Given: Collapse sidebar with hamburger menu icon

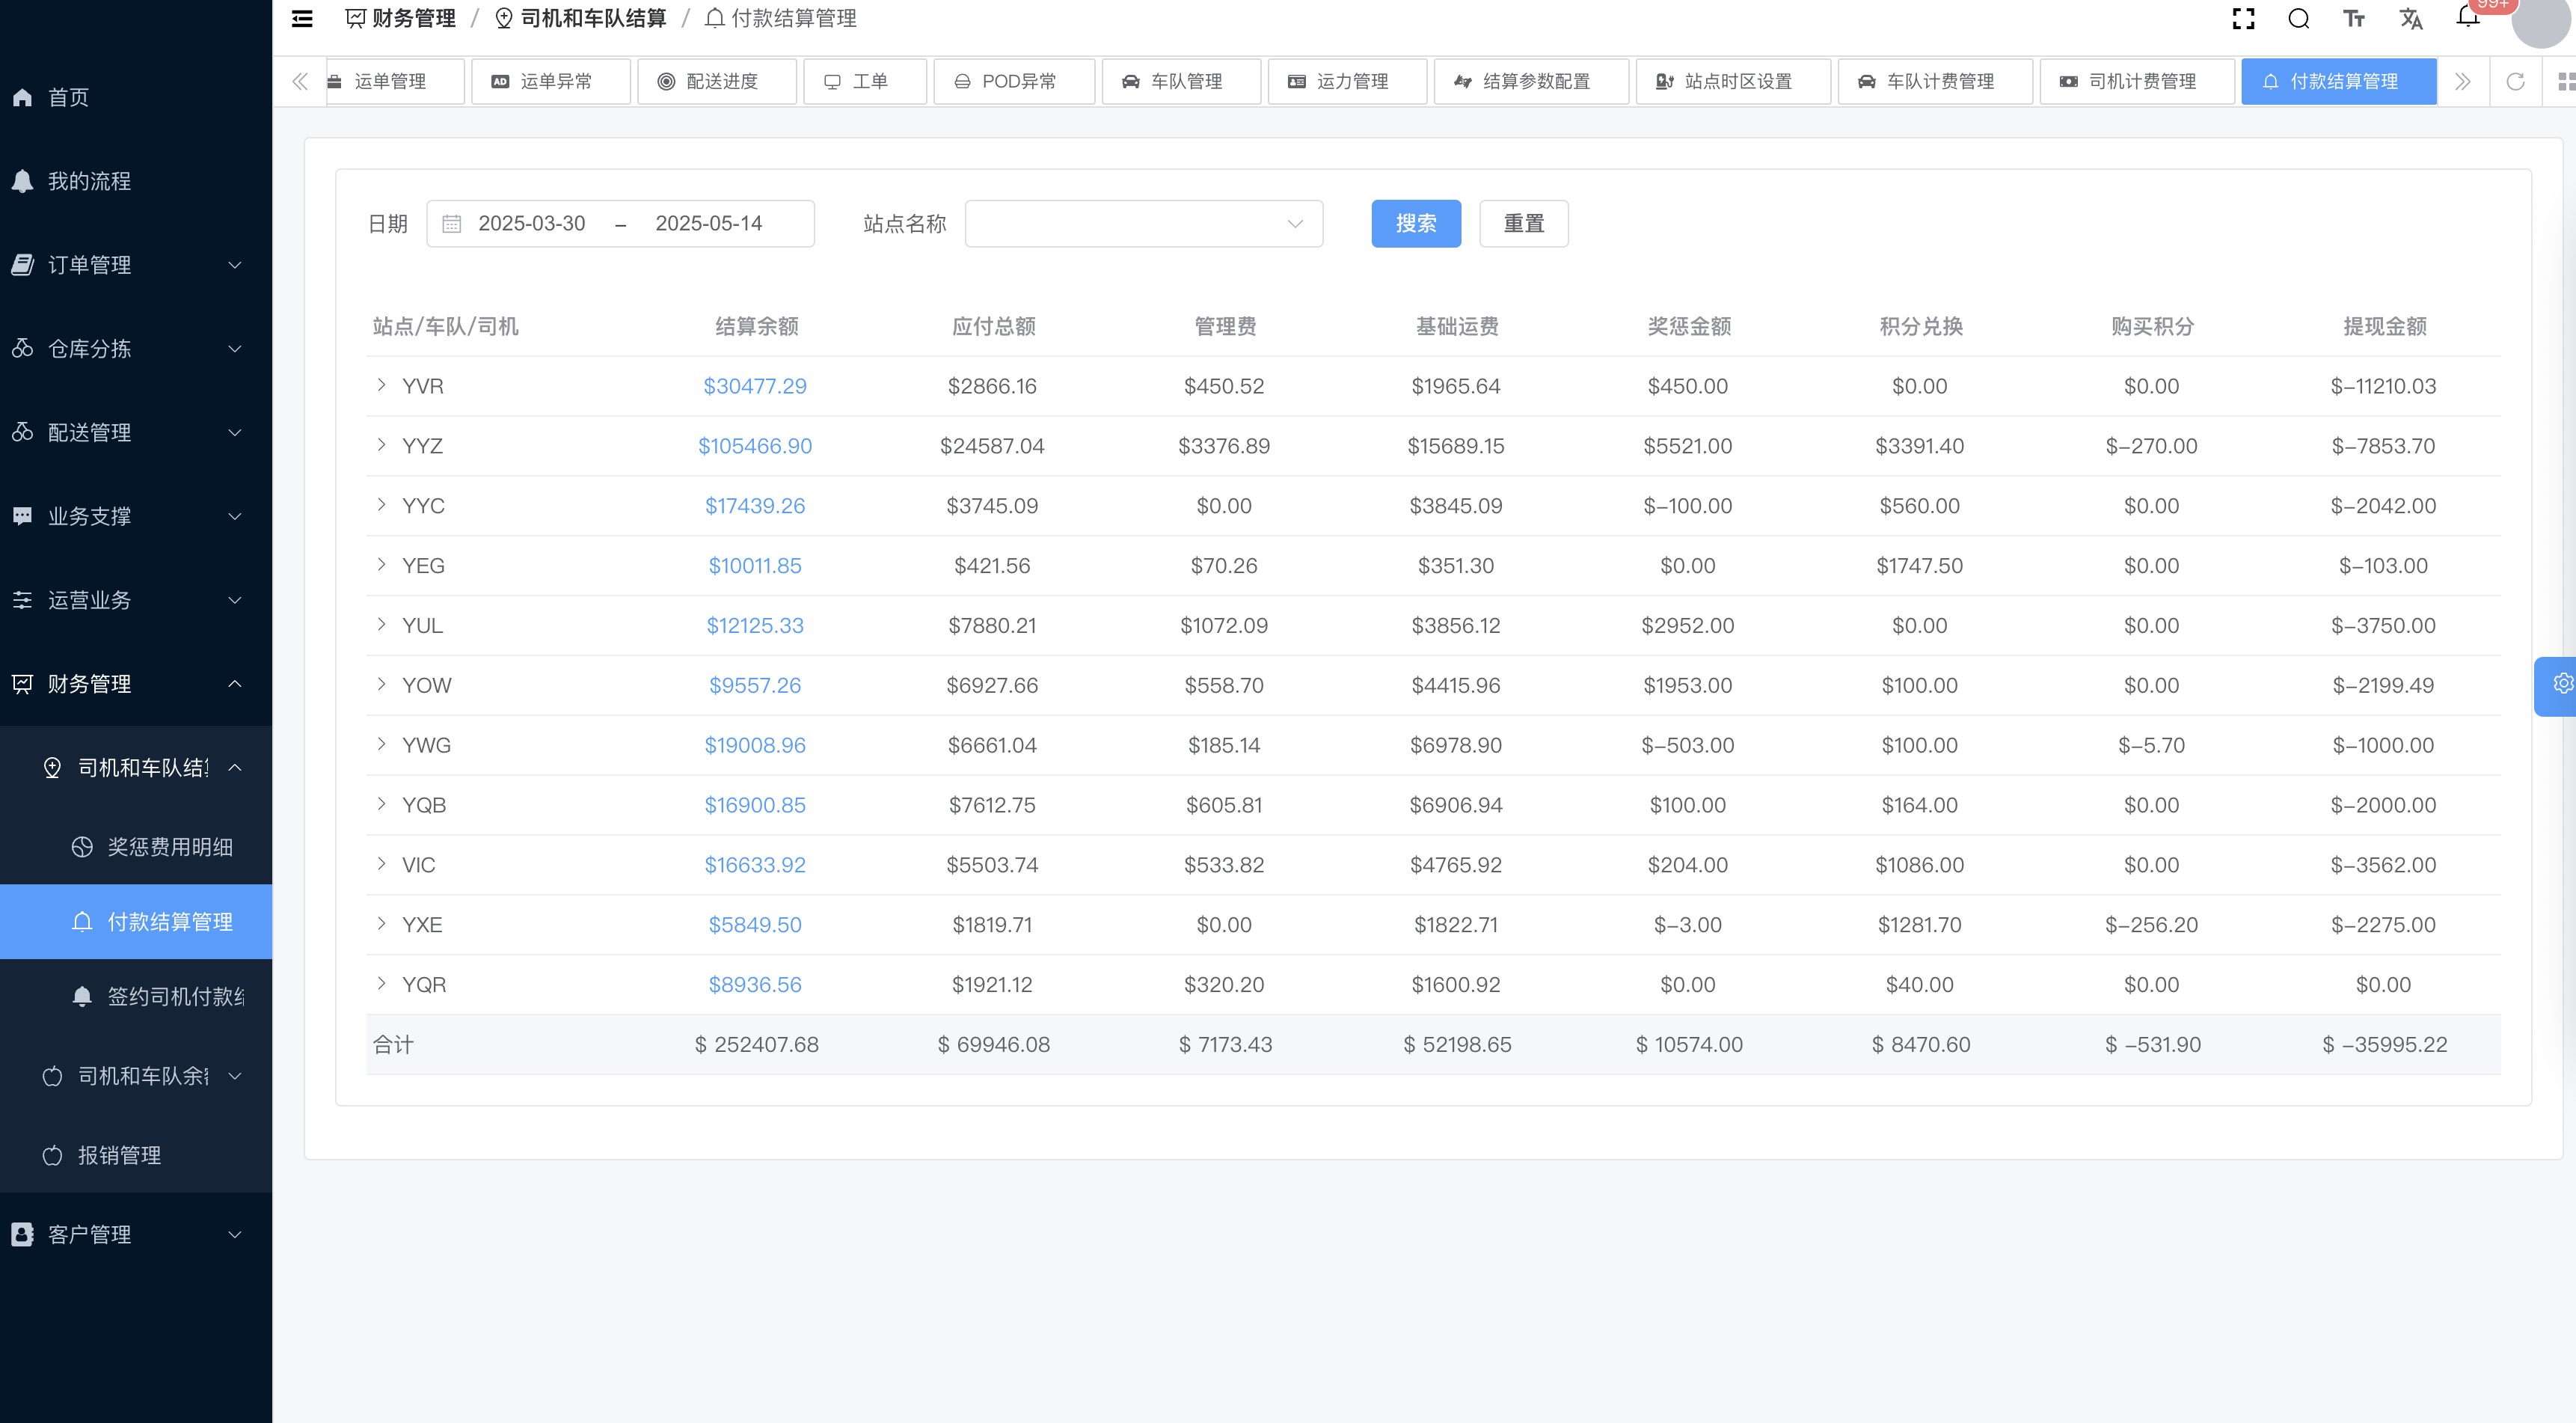Looking at the screenshot, I should 302,19.
